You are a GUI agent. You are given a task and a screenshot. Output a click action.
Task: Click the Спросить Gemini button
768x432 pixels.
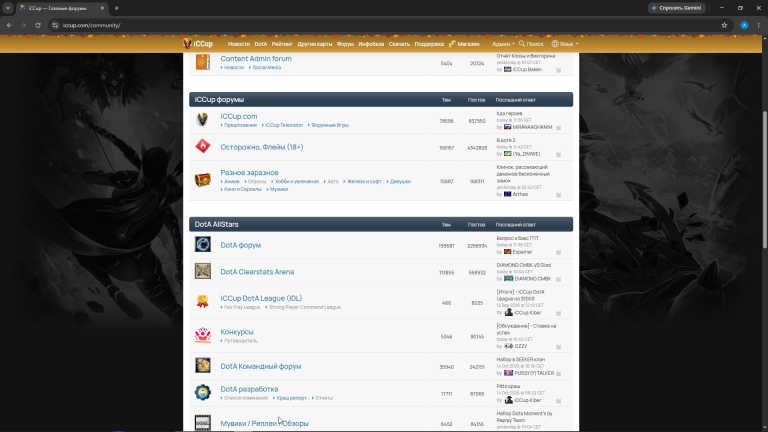coord(677,8)
